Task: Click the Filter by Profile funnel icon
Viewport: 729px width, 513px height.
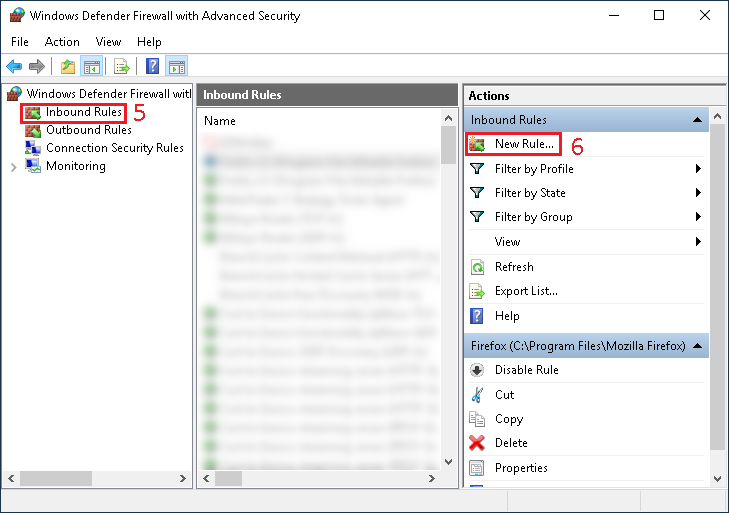Action: point(477,169)
